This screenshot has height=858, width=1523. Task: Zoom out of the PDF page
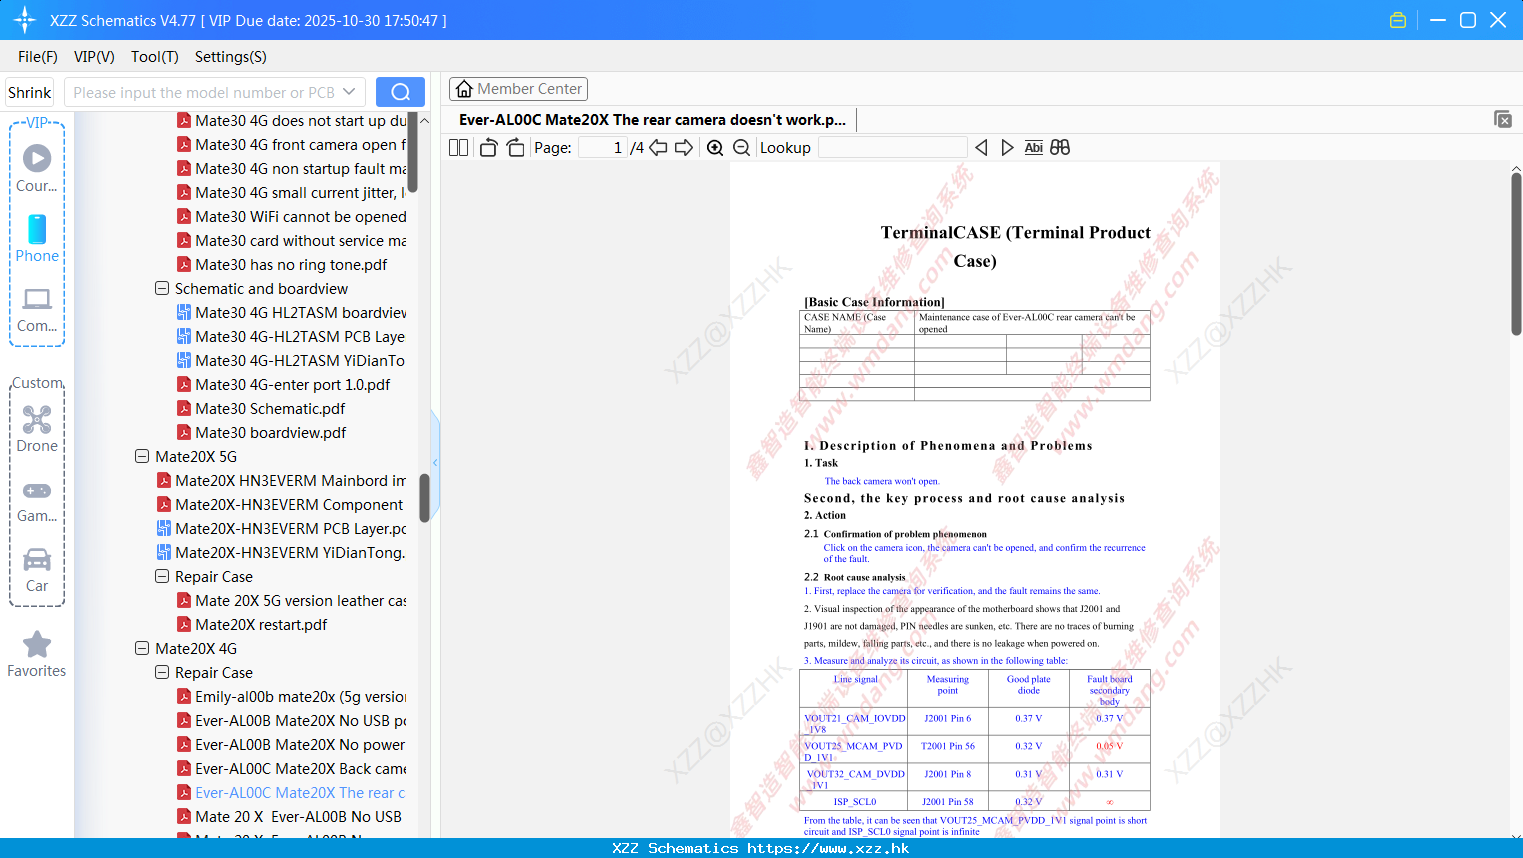[742, 147]
